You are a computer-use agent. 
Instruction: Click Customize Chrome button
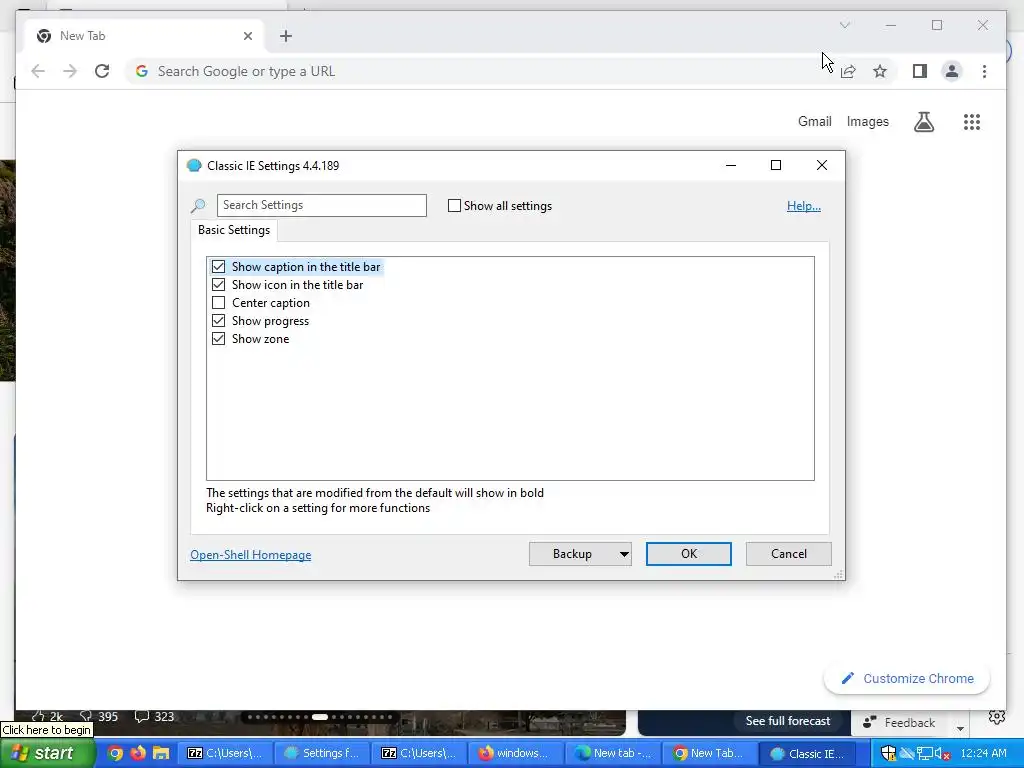coord(907,679)
